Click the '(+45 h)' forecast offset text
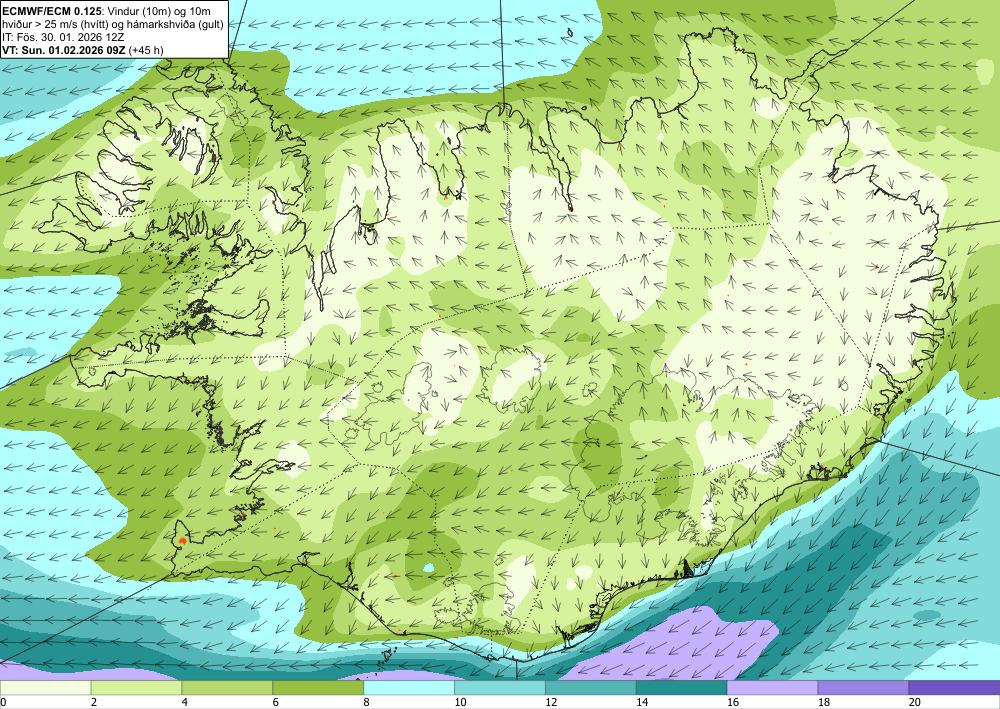Image resolution: width=1000 pixels, height=709 pixels. (x=146, y=50)
